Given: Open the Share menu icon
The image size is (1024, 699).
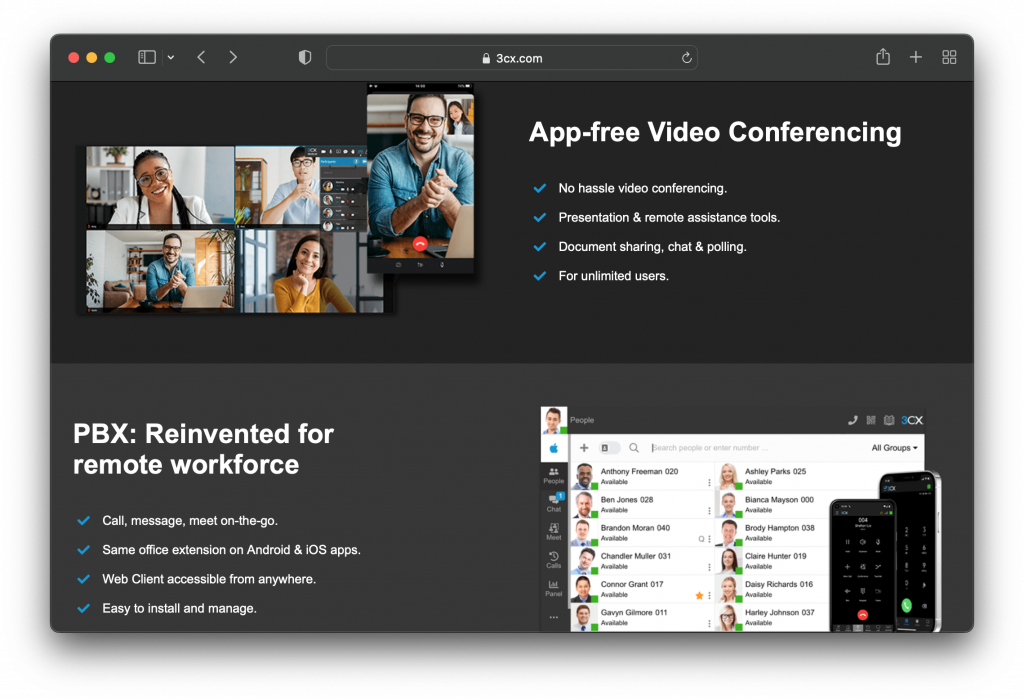Looking at the screenshot, I should click(x=883, y=57).
